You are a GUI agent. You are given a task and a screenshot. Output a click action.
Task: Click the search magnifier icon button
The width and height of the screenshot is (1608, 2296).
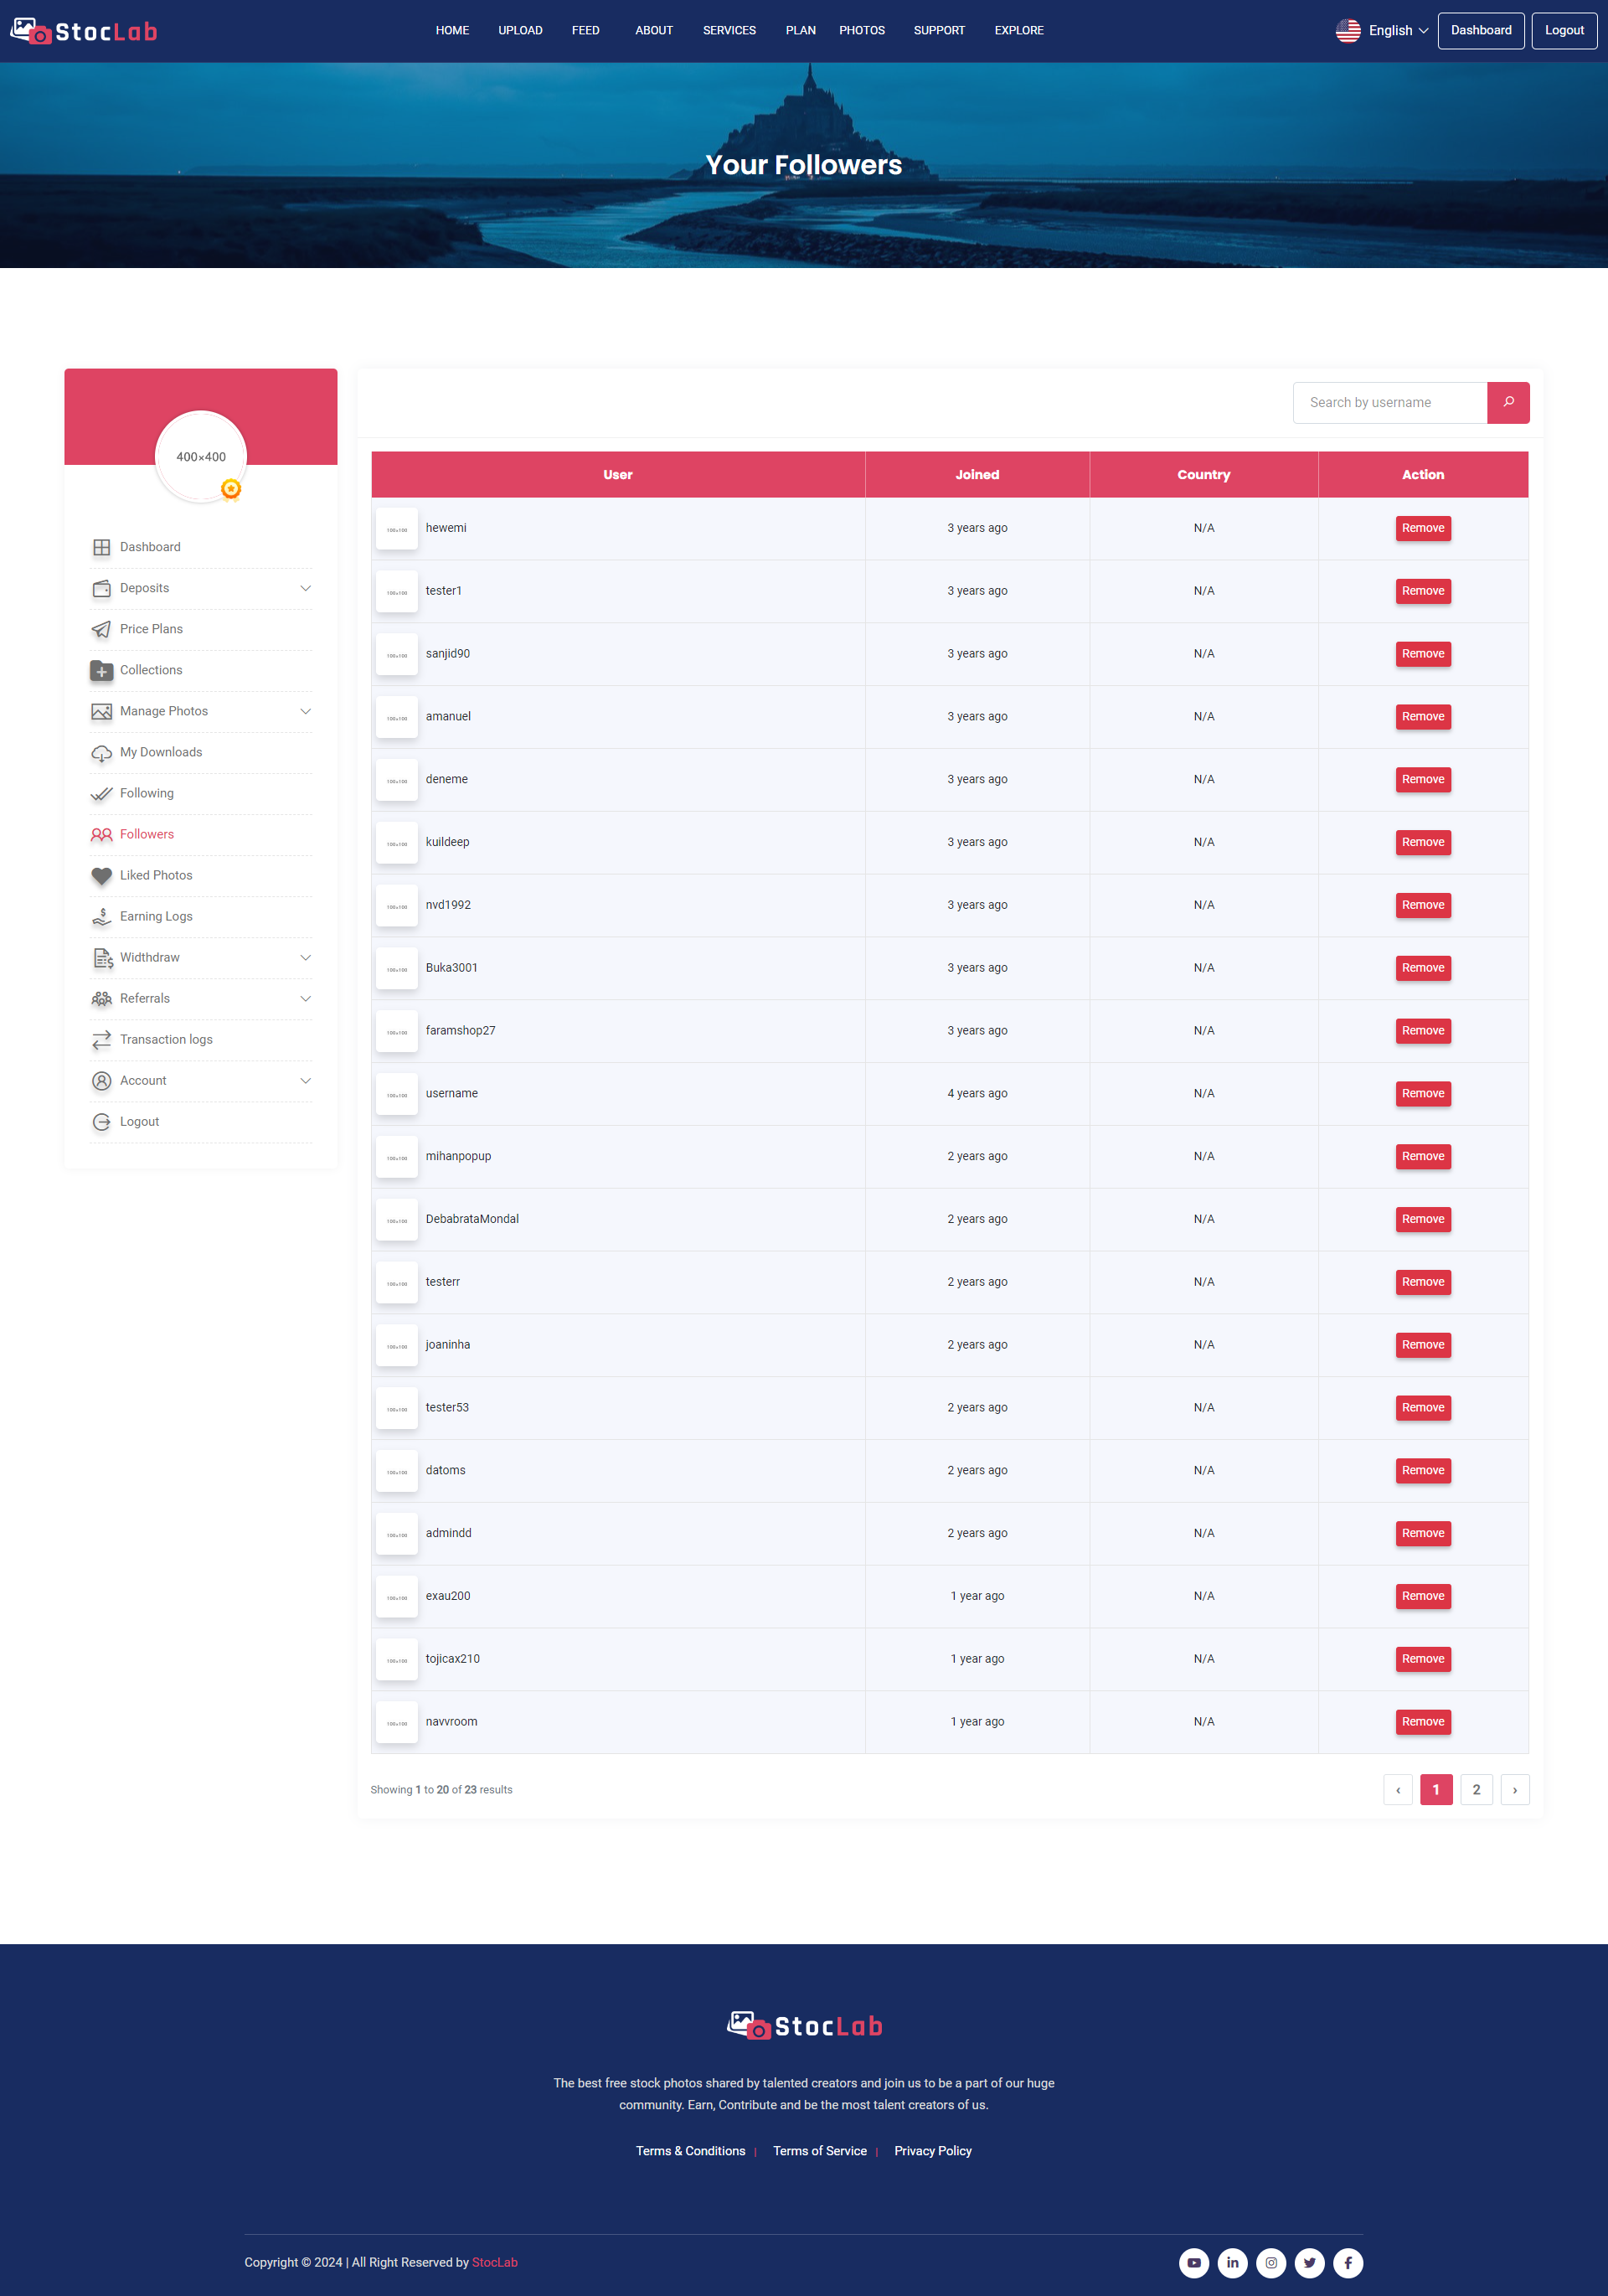[x=1507, y=402]
